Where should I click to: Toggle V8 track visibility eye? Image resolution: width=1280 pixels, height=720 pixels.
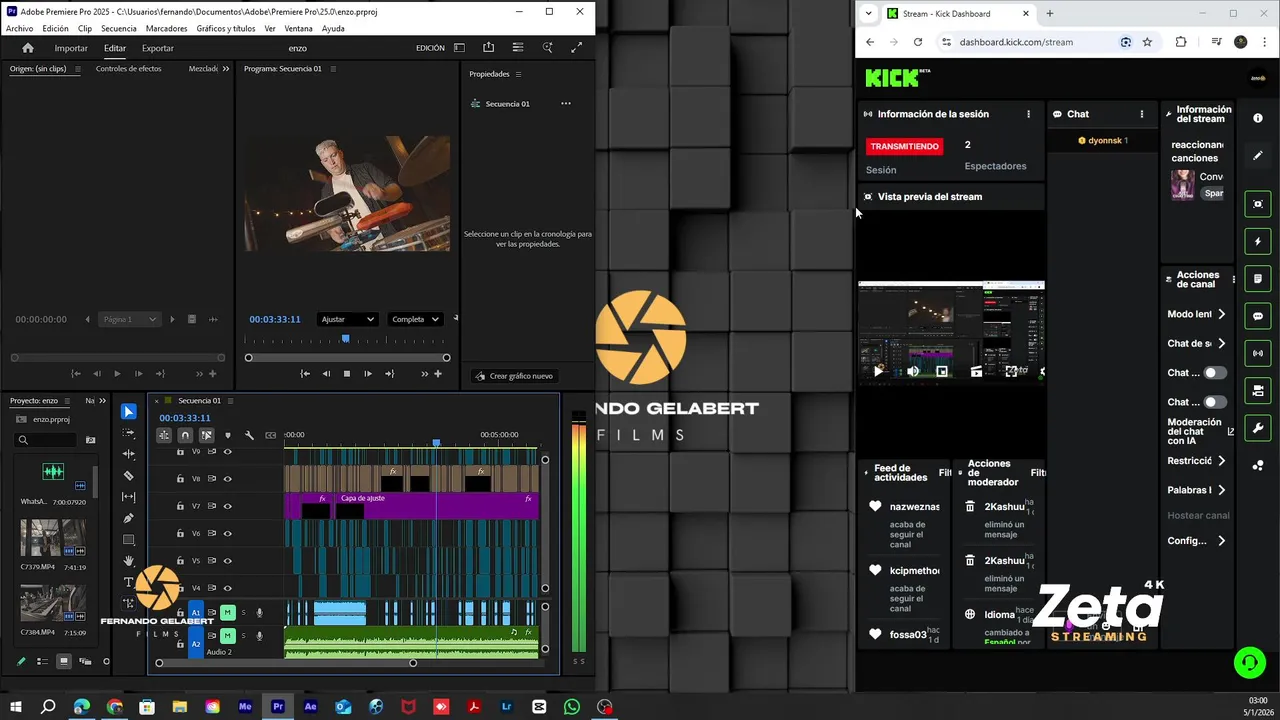point(227,479)
